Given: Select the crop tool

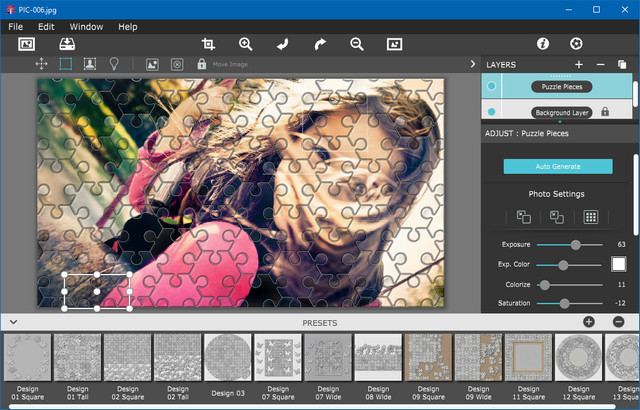Looking at the screenshot, I should click(208, 44).
